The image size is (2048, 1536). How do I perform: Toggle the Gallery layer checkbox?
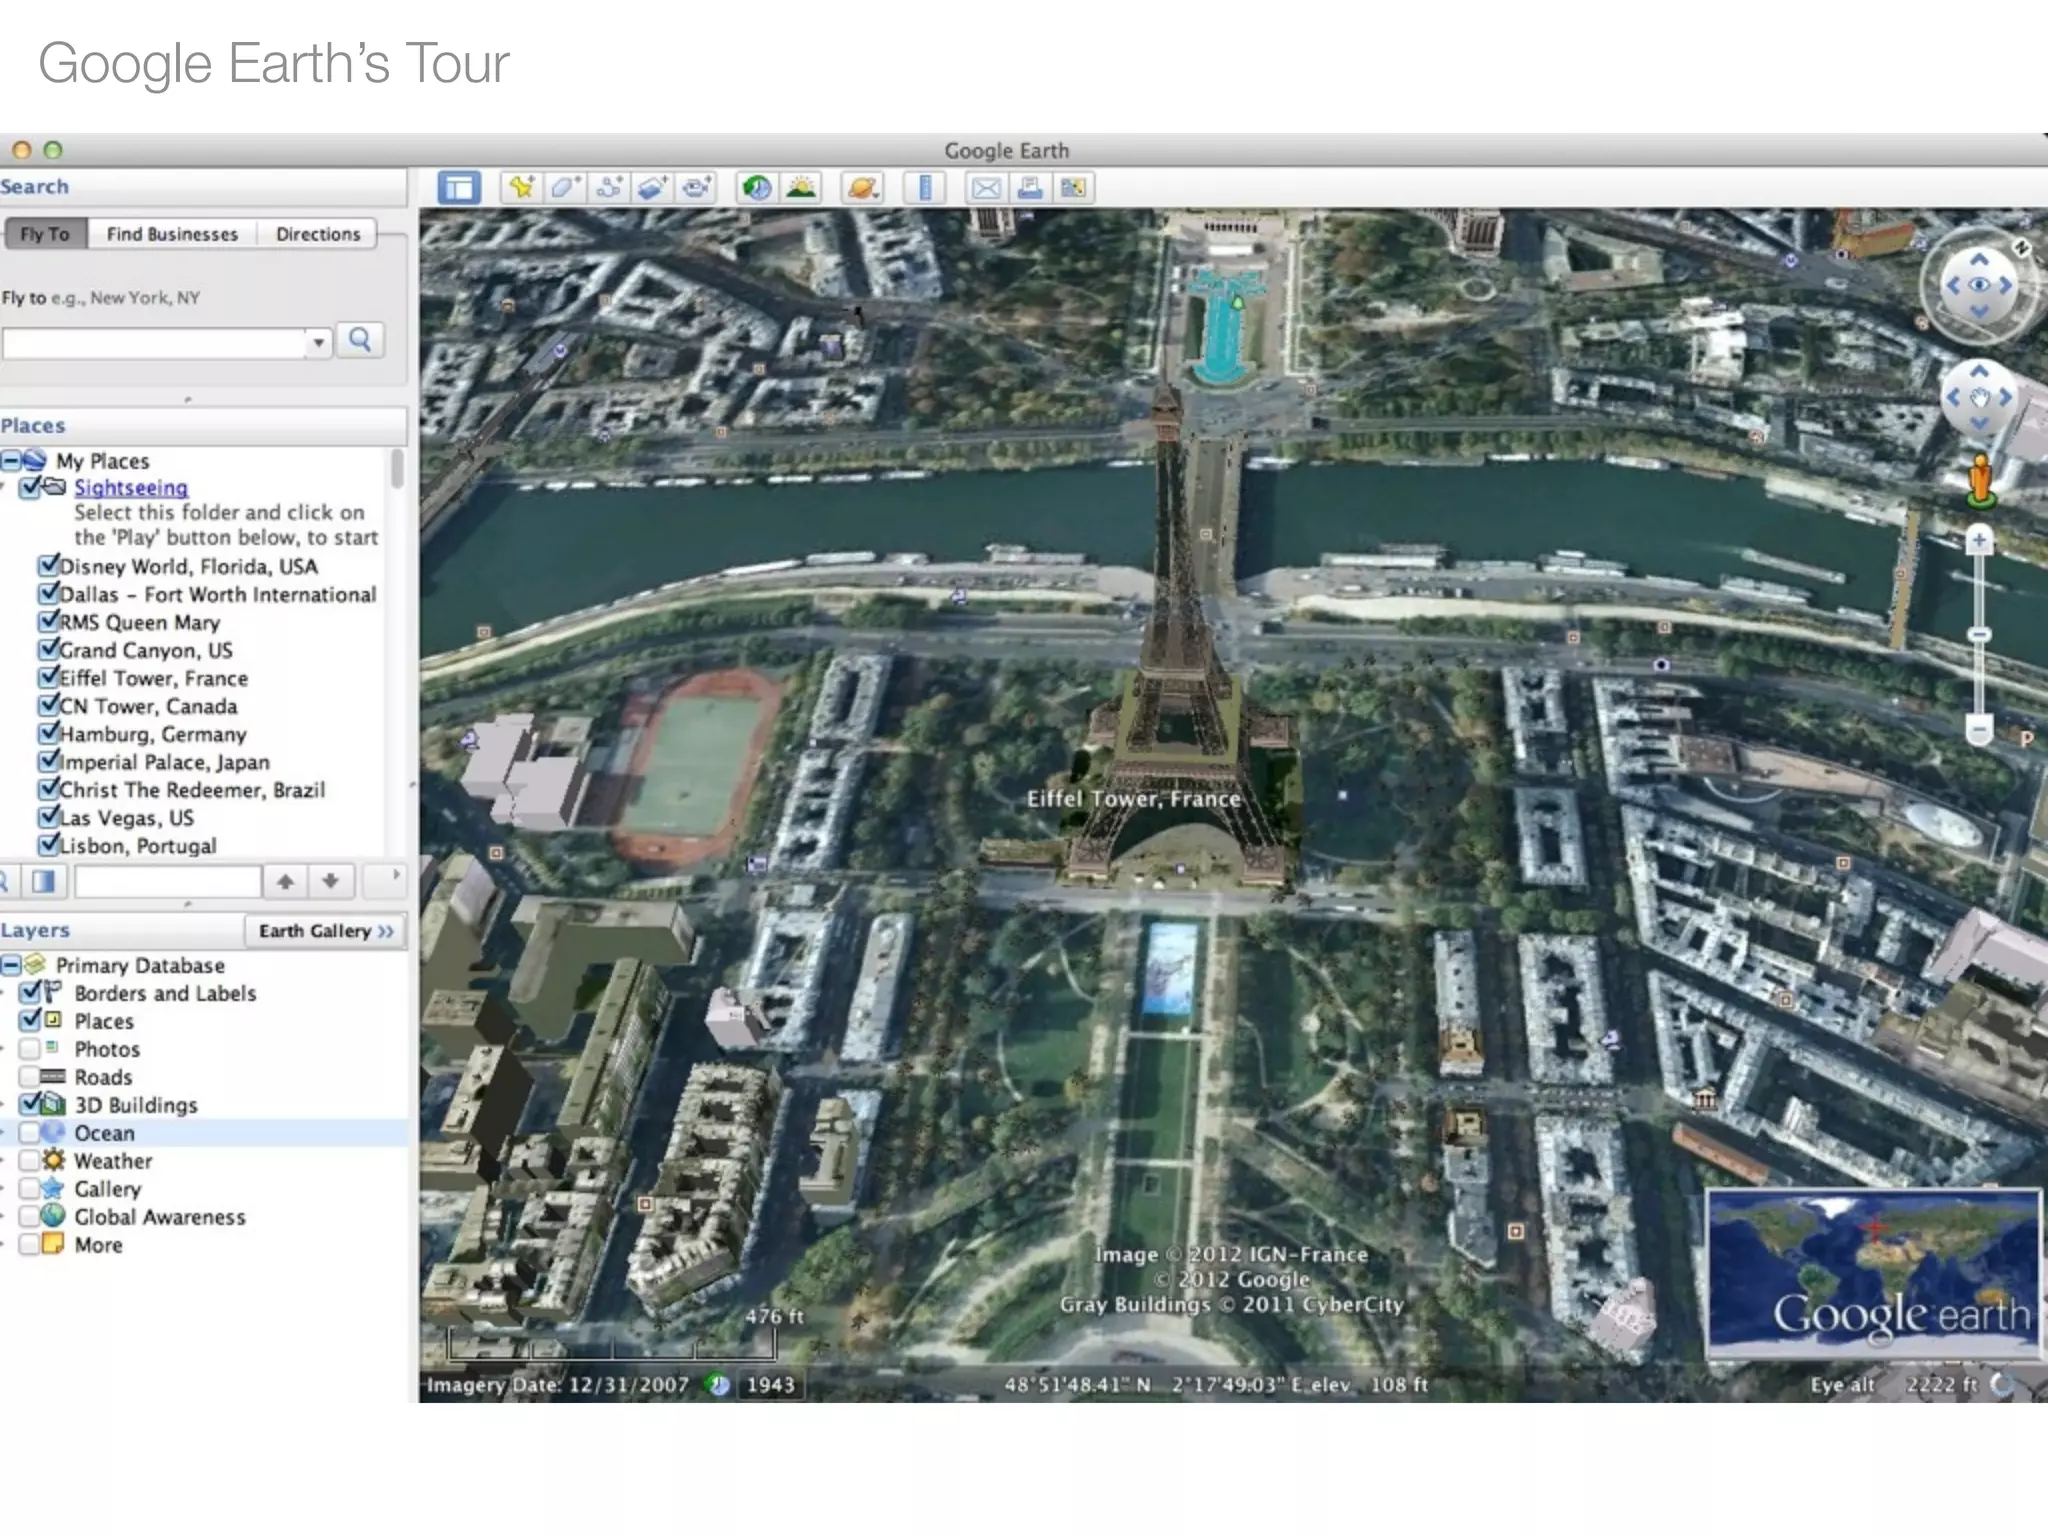coord(30,1189)
